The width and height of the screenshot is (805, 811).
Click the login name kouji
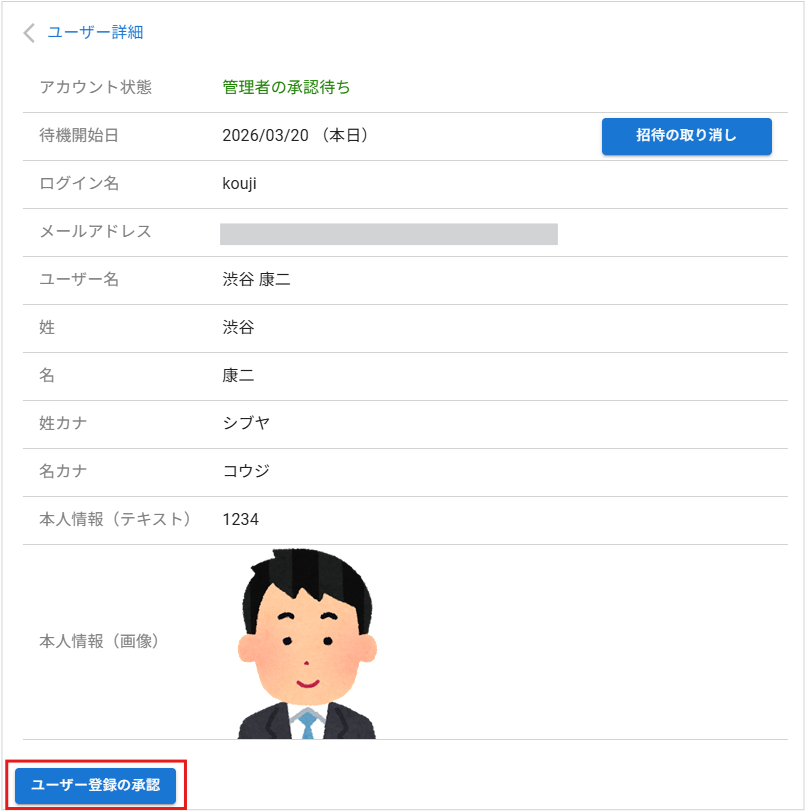pos(240,184)
